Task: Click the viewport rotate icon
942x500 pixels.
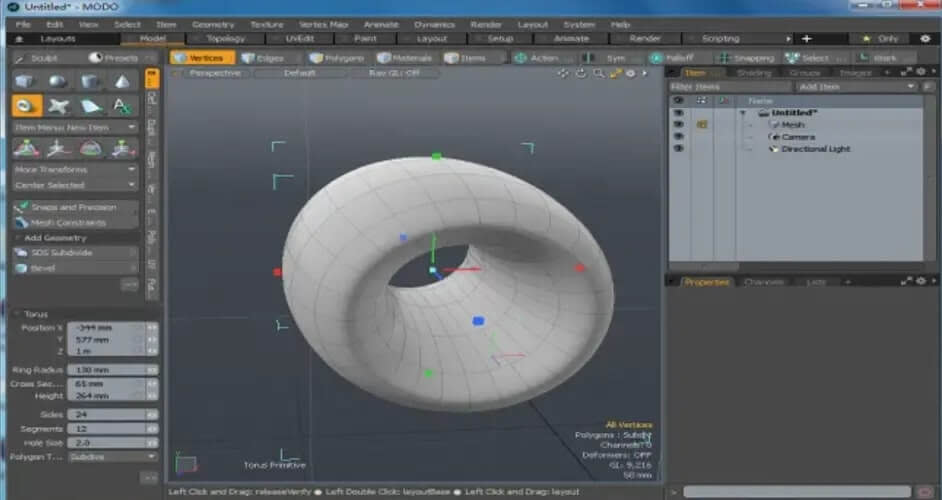Action: click(x=581, y=73)
